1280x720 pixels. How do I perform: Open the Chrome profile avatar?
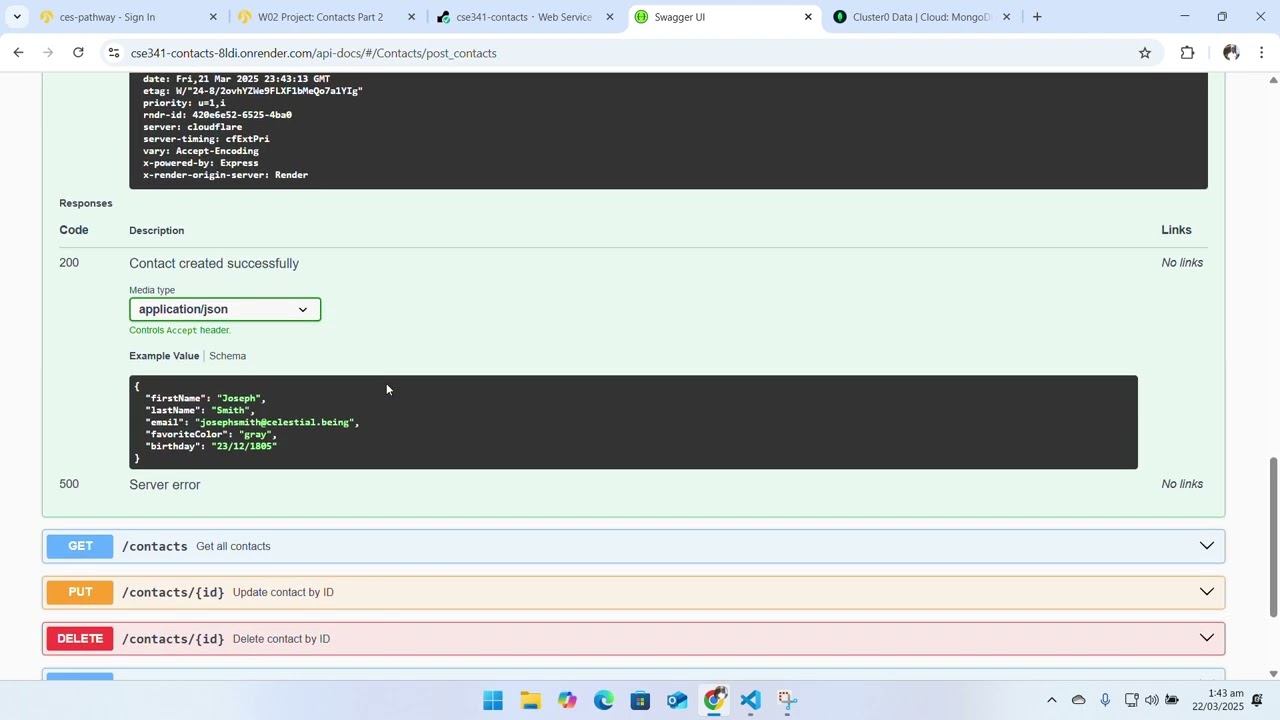[1231, 53]
